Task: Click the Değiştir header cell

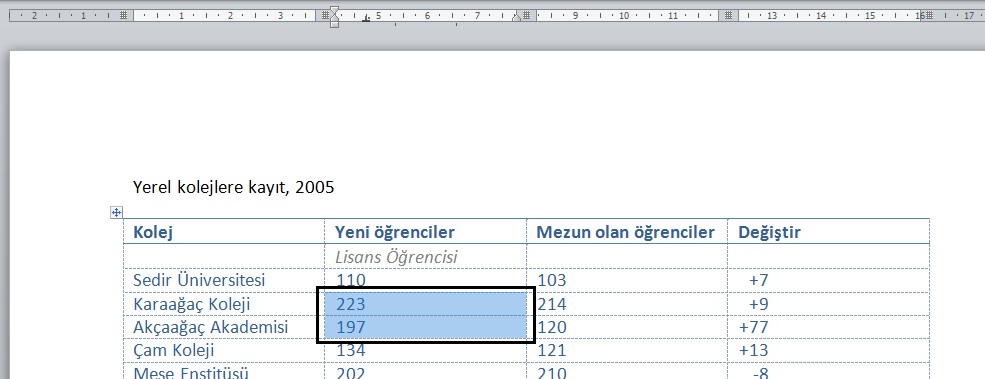Action: pos(829,232)
